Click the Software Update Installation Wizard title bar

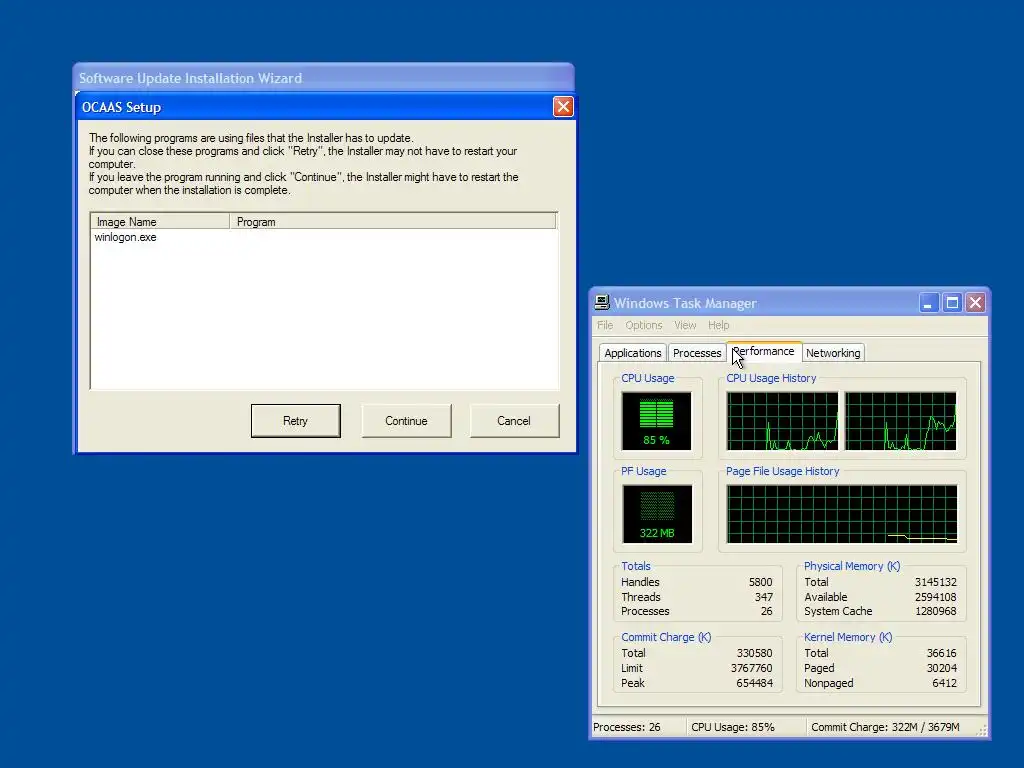324,78
